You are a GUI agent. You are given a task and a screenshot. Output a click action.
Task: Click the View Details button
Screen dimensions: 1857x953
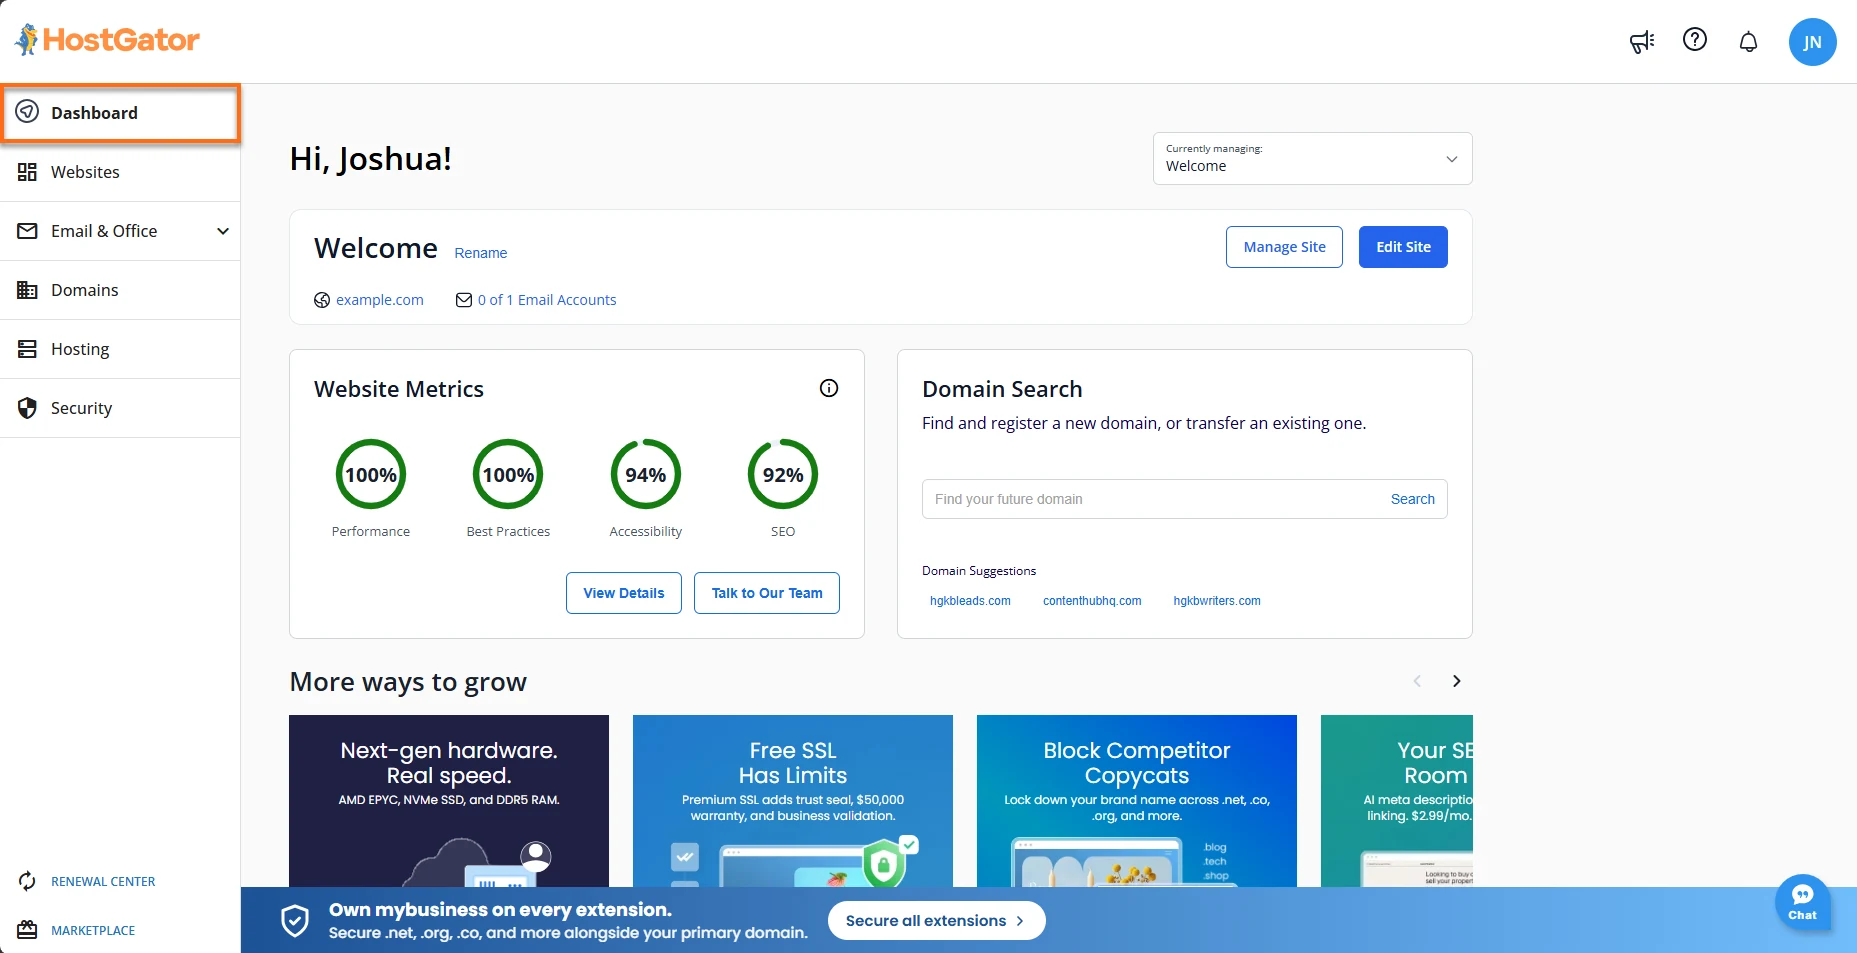624,593
